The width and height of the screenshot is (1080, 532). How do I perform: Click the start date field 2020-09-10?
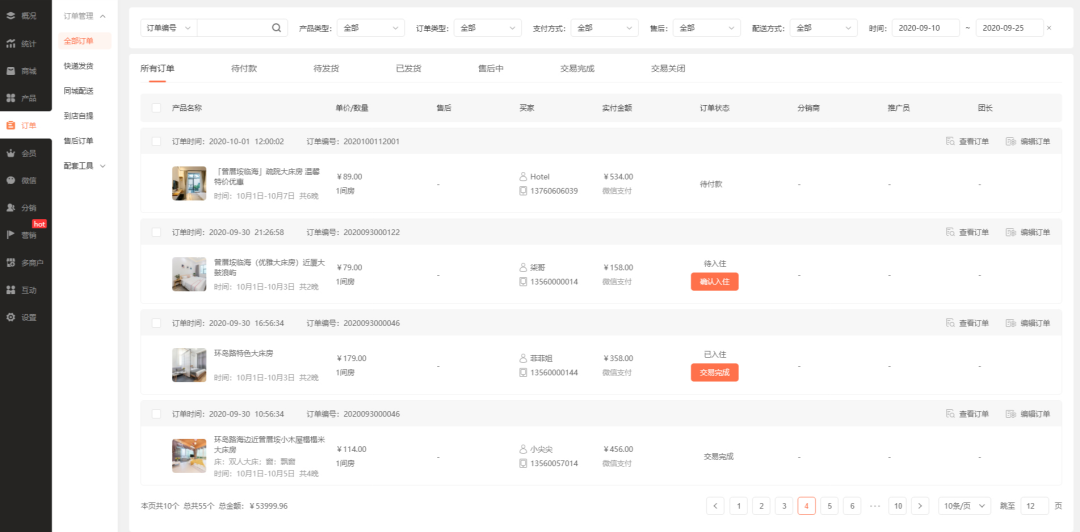924,28
